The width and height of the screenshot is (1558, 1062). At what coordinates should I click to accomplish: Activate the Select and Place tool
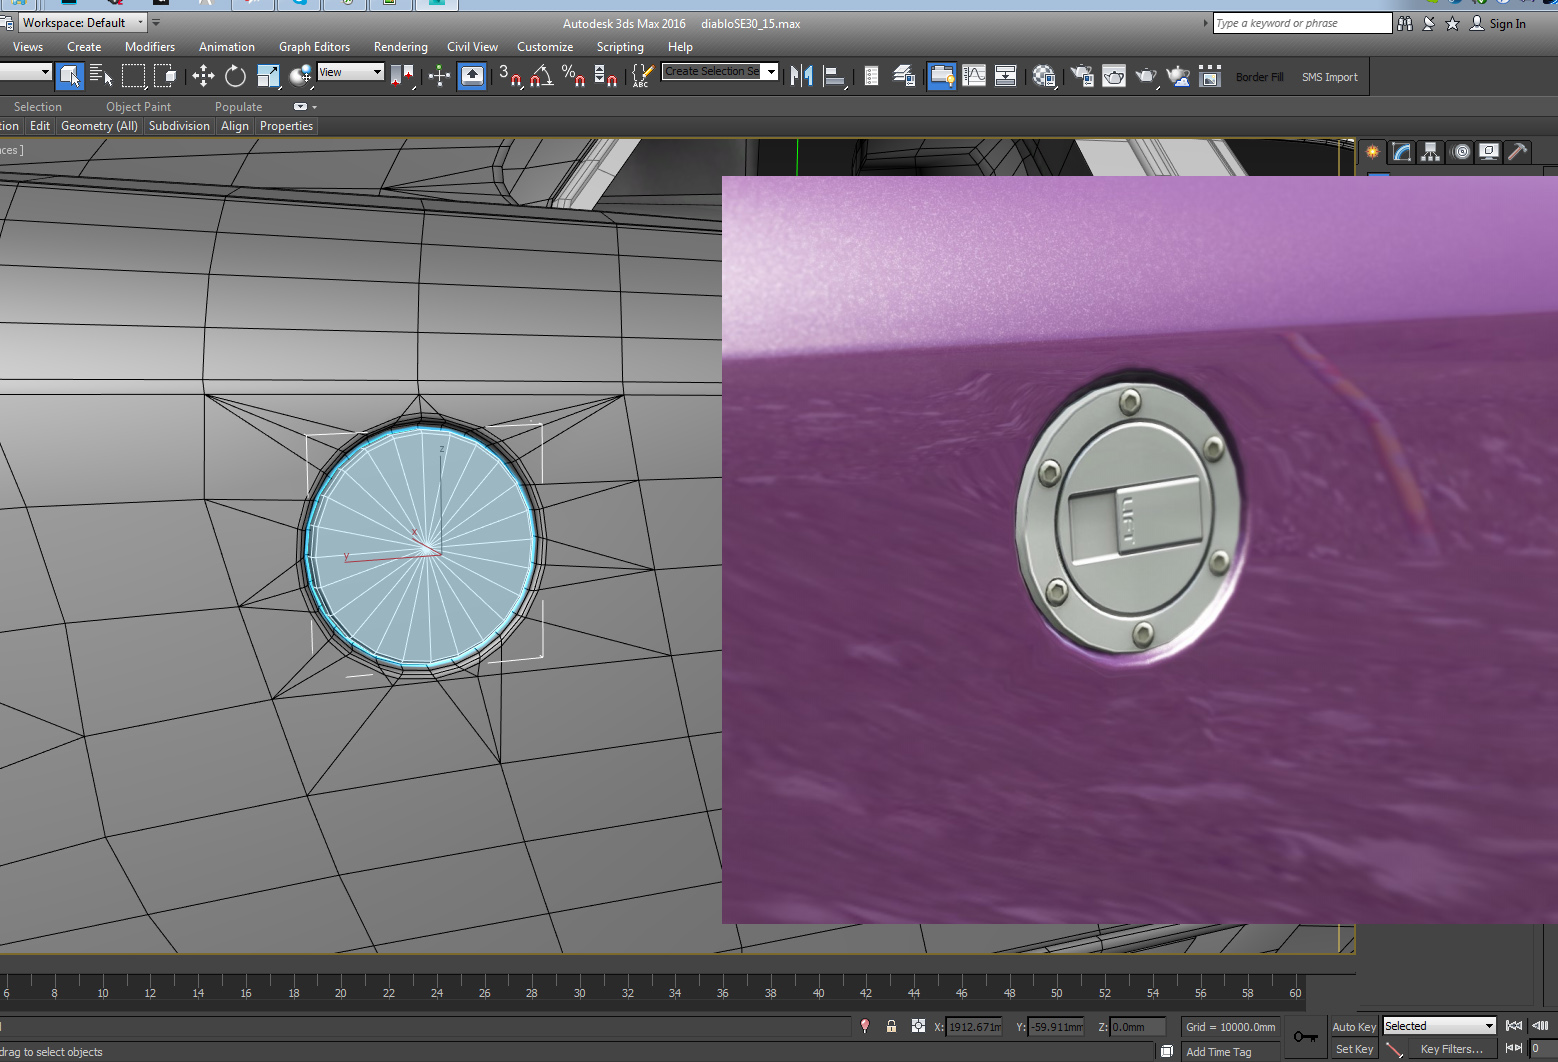tap(300, 76)
